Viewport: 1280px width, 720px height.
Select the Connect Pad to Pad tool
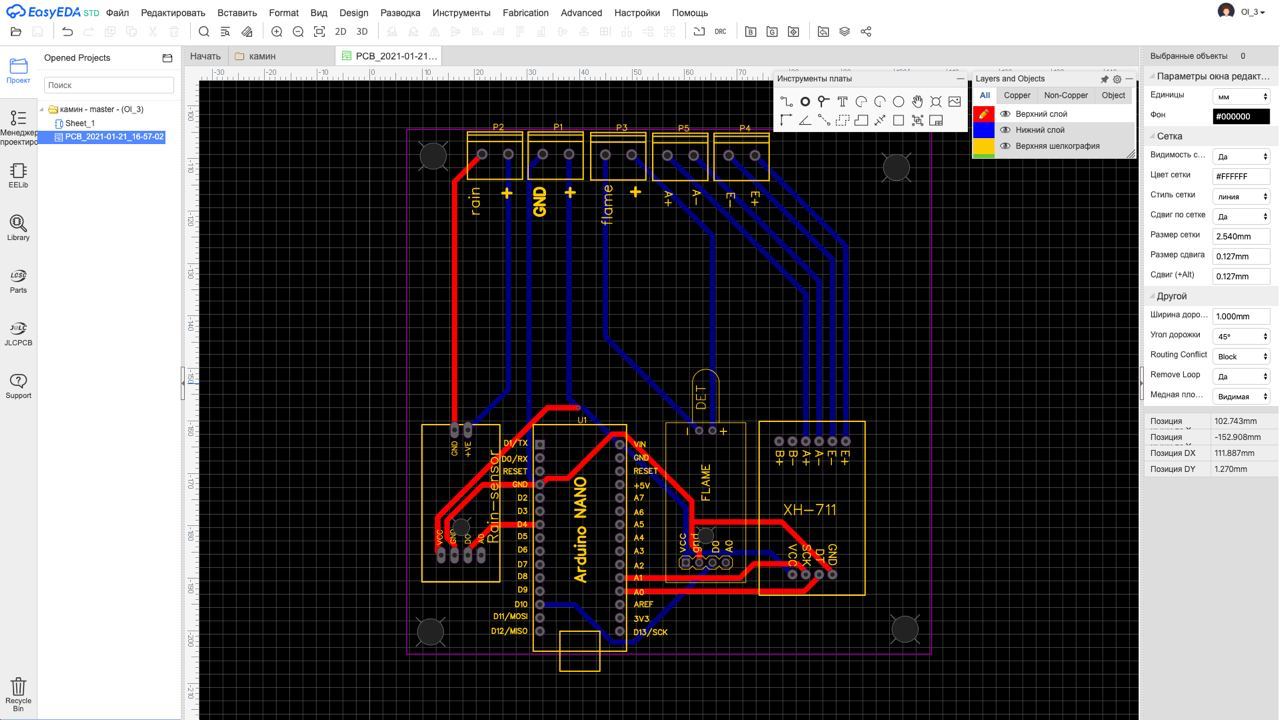tap(823, 120)
